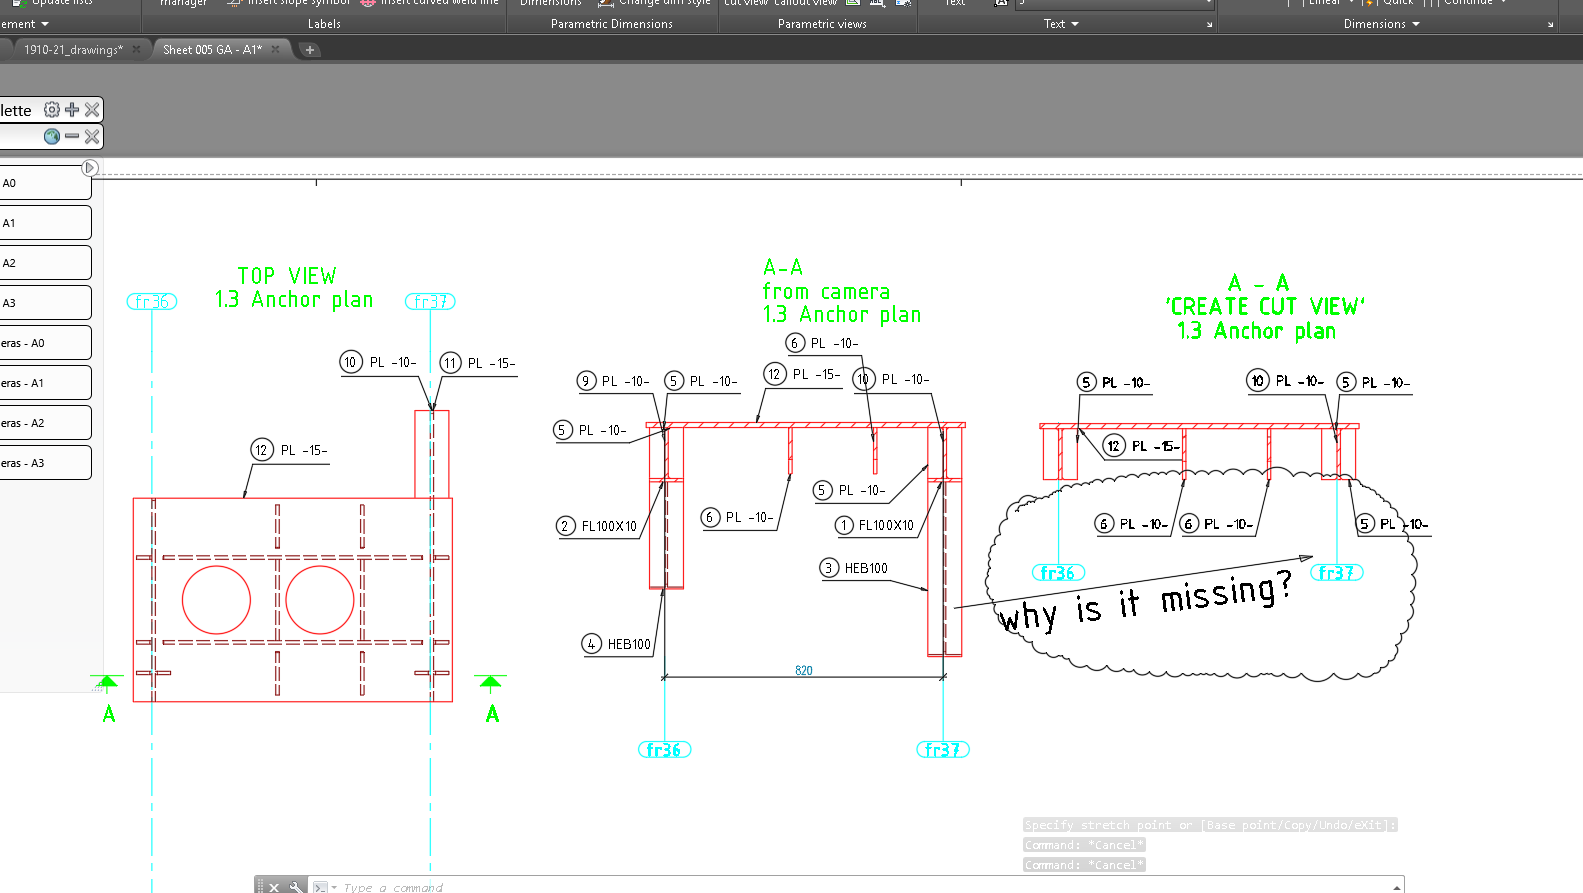Viewport: 1583px width, 893px height.
Task: Click the HEB100 label of item 4
Action: pos(629,645)
